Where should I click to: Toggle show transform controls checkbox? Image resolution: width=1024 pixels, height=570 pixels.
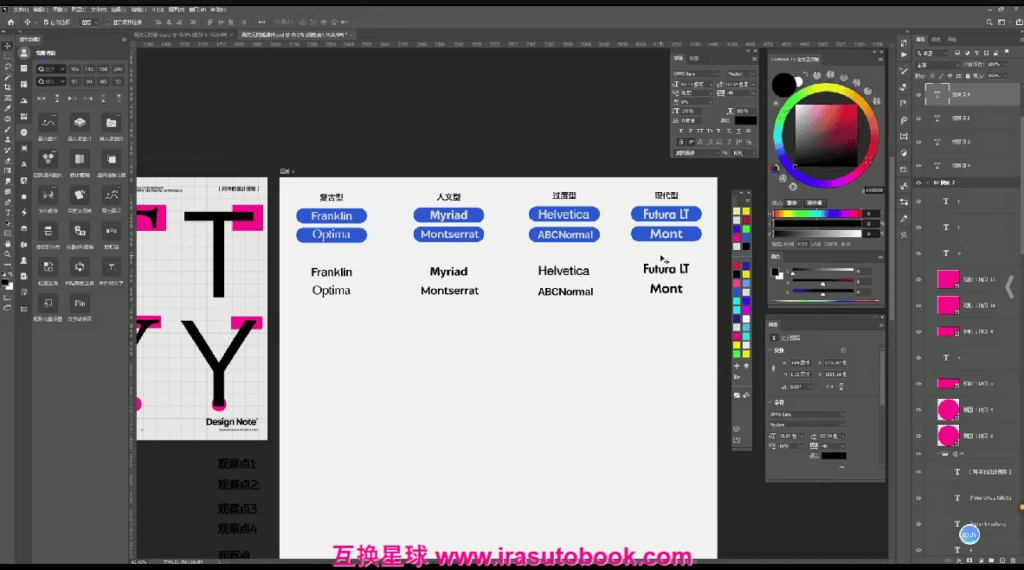109,22
